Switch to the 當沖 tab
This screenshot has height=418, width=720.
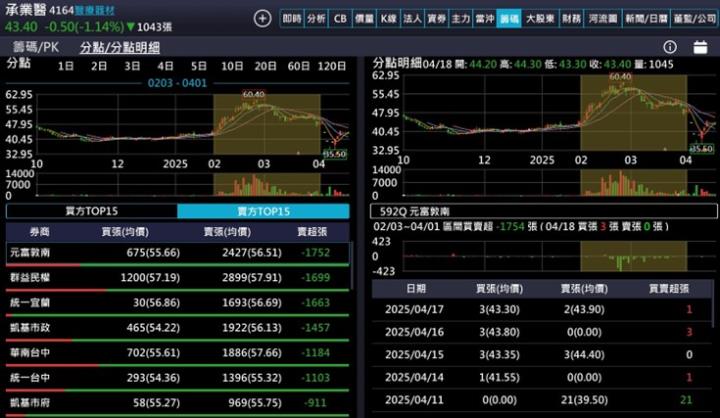pos(484,18)
